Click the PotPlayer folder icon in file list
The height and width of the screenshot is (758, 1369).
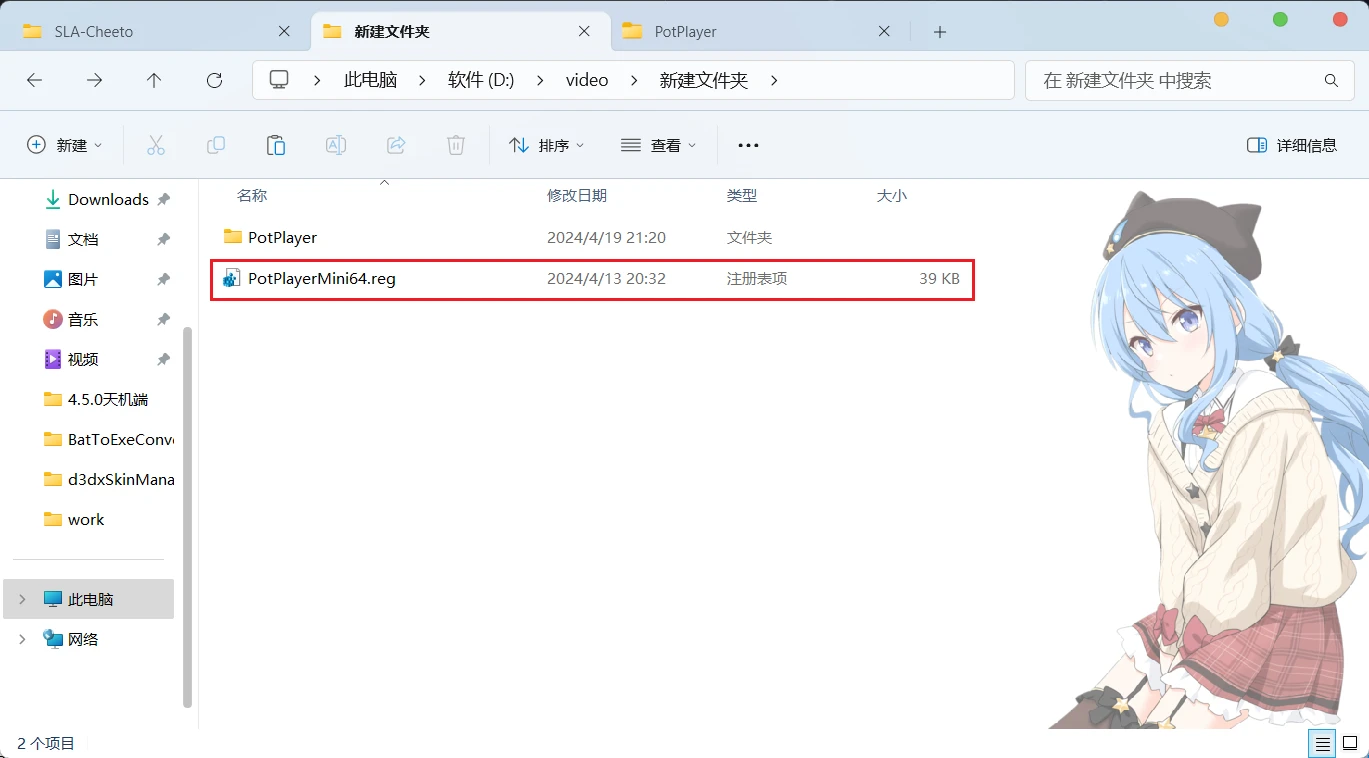(233, 237)
